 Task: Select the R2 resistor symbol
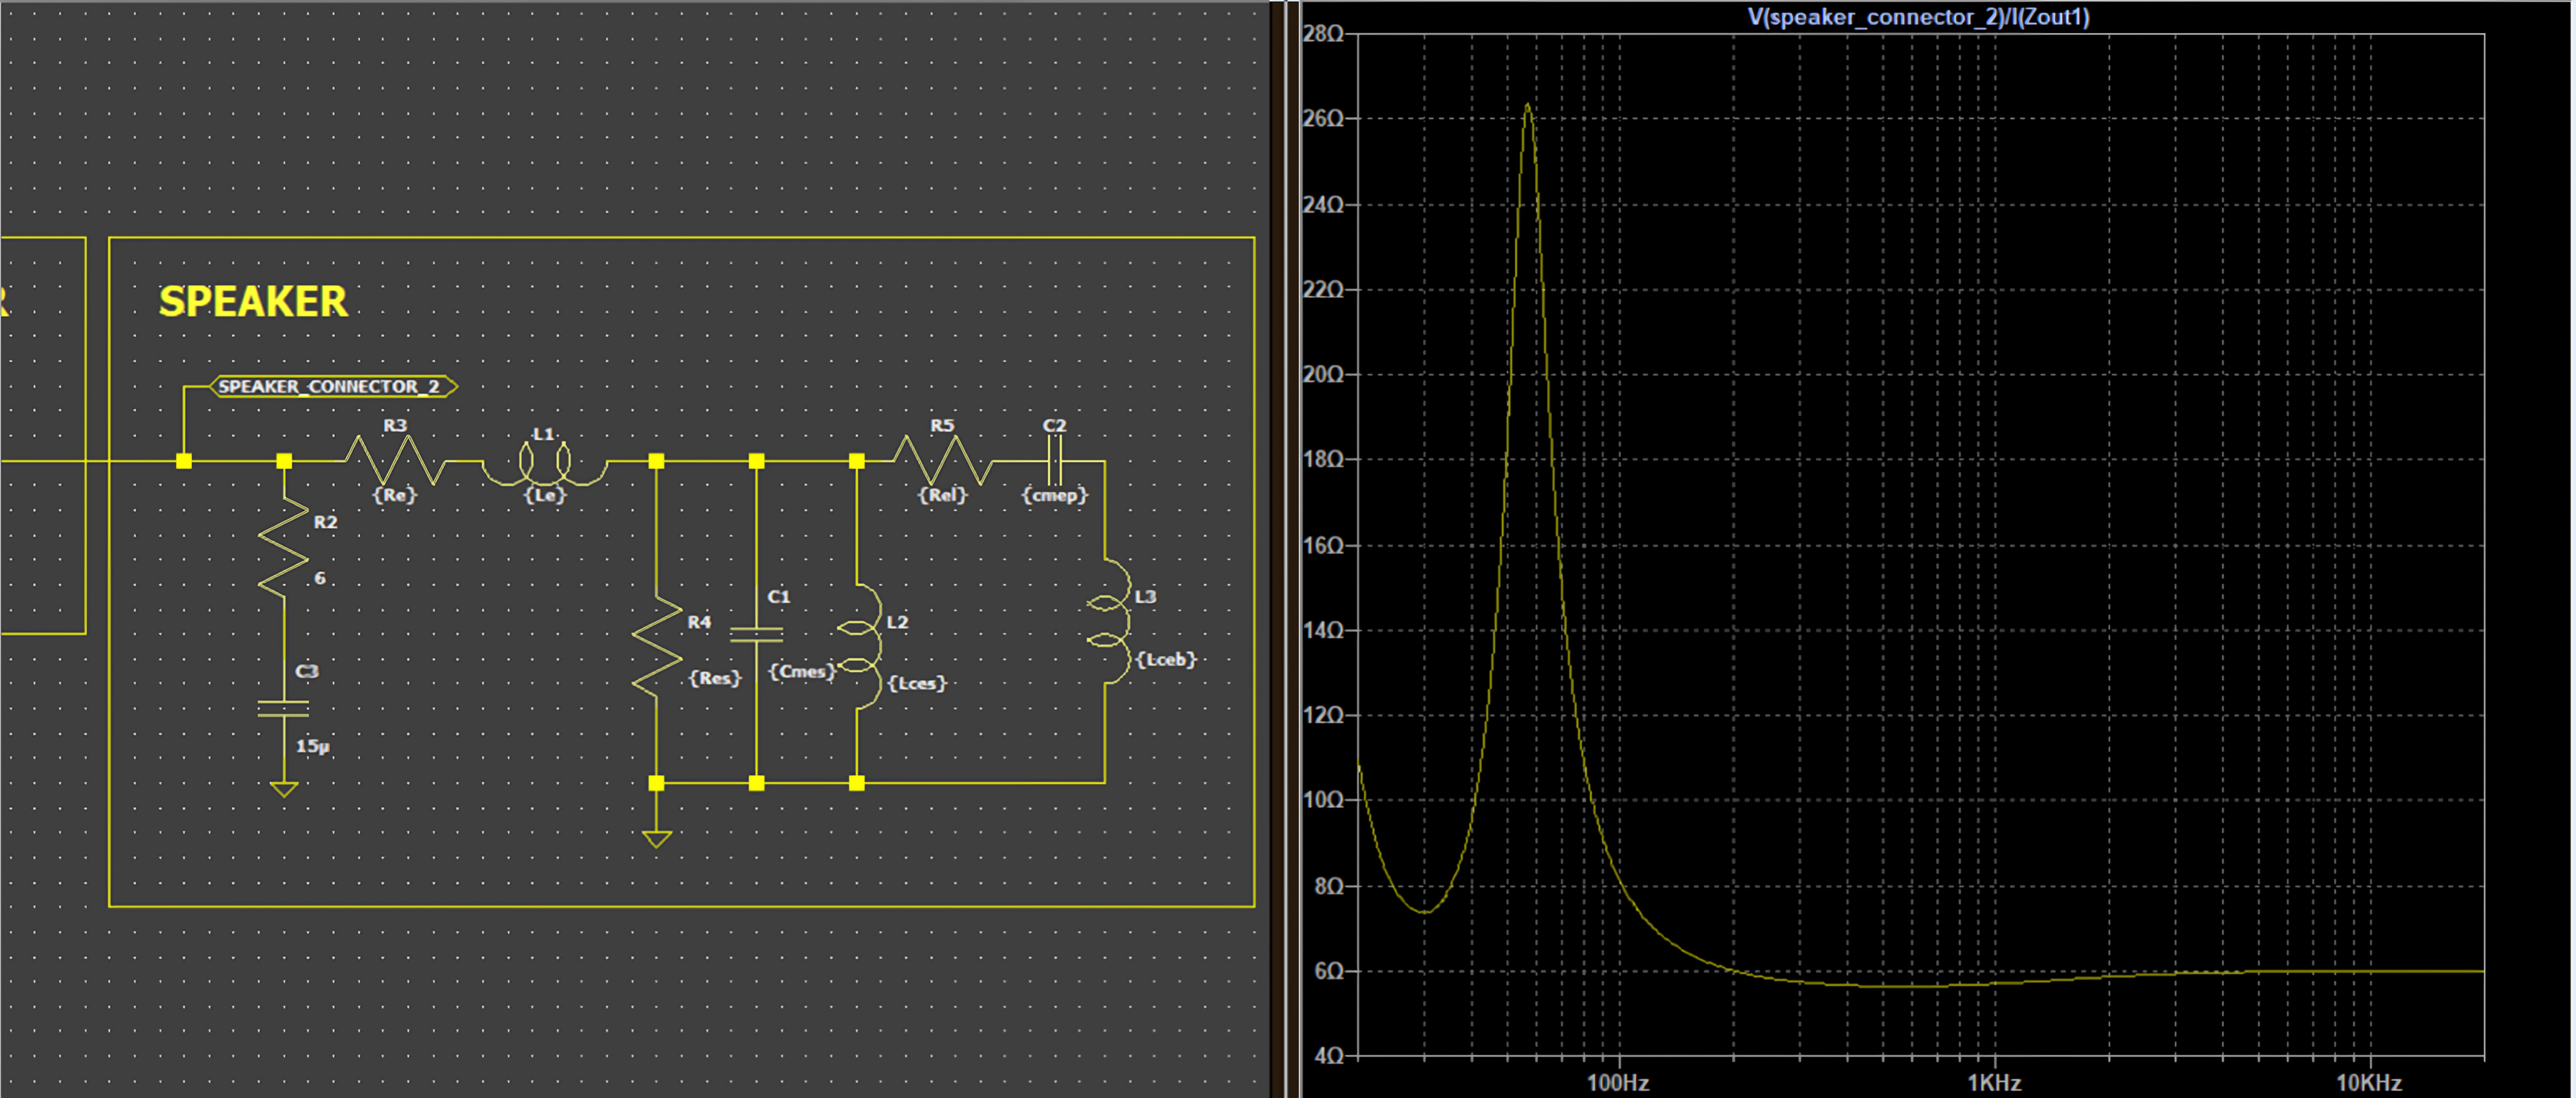(284, 548)
